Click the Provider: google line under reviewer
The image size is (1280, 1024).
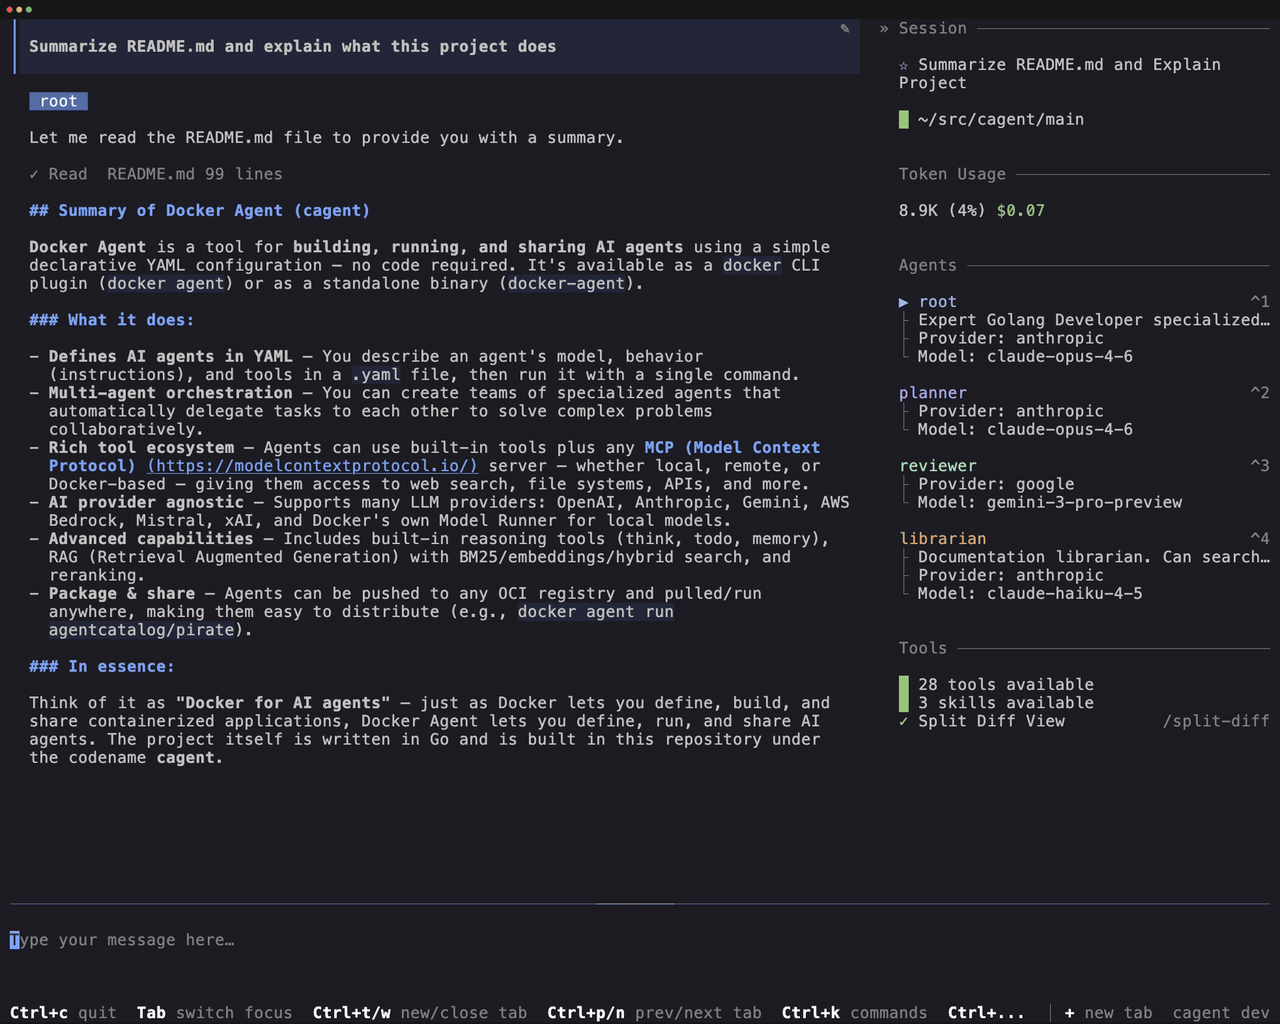tap(996, 484)
